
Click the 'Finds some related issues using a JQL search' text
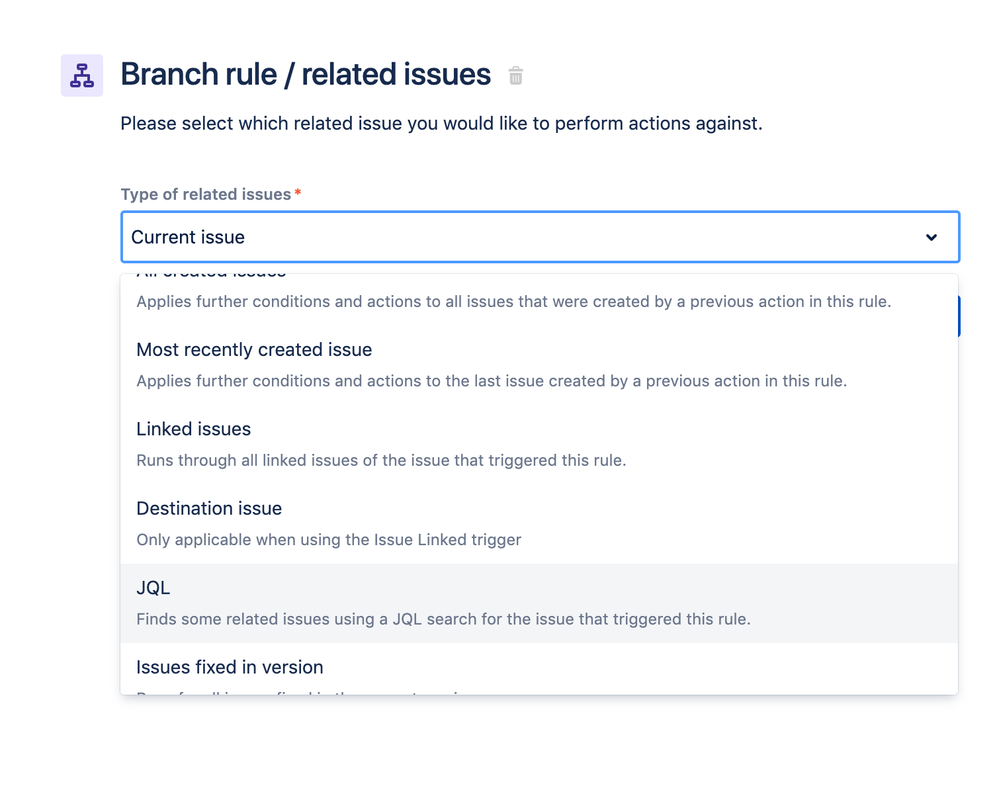[443, 619]
